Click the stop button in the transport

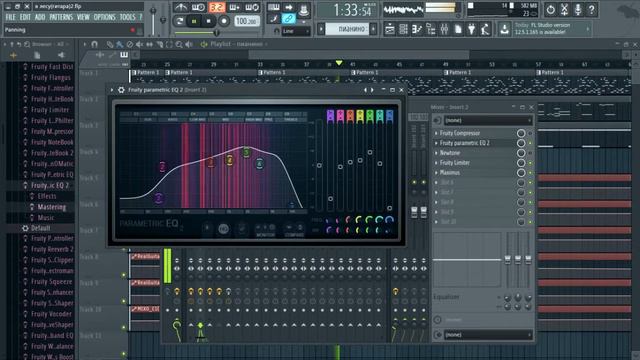pyautogui.click(x=209, y=21)
